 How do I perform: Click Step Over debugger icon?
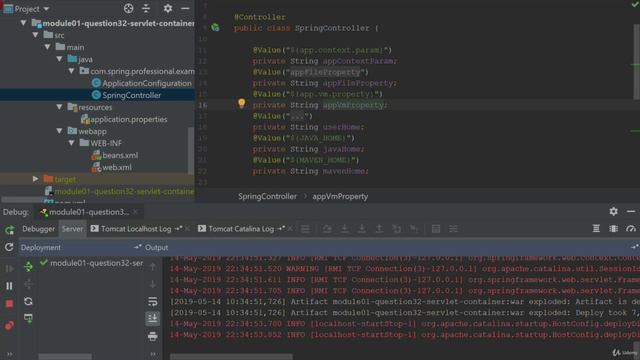tap(327, 229)
